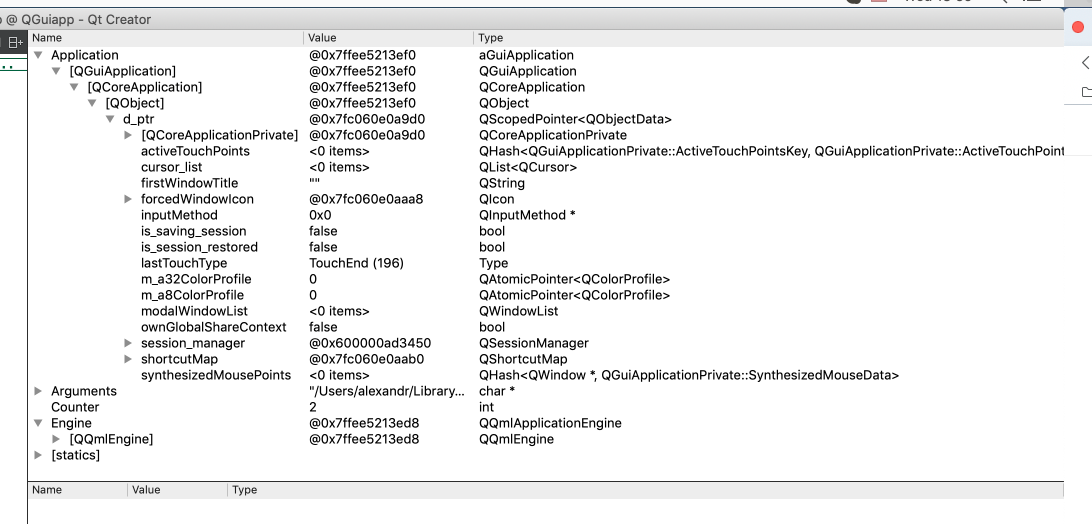Image resolution: width=1092 pixels, height=524 pixels.
Task: Click the split view icon left of the Name header
Action: click(15, 42)
